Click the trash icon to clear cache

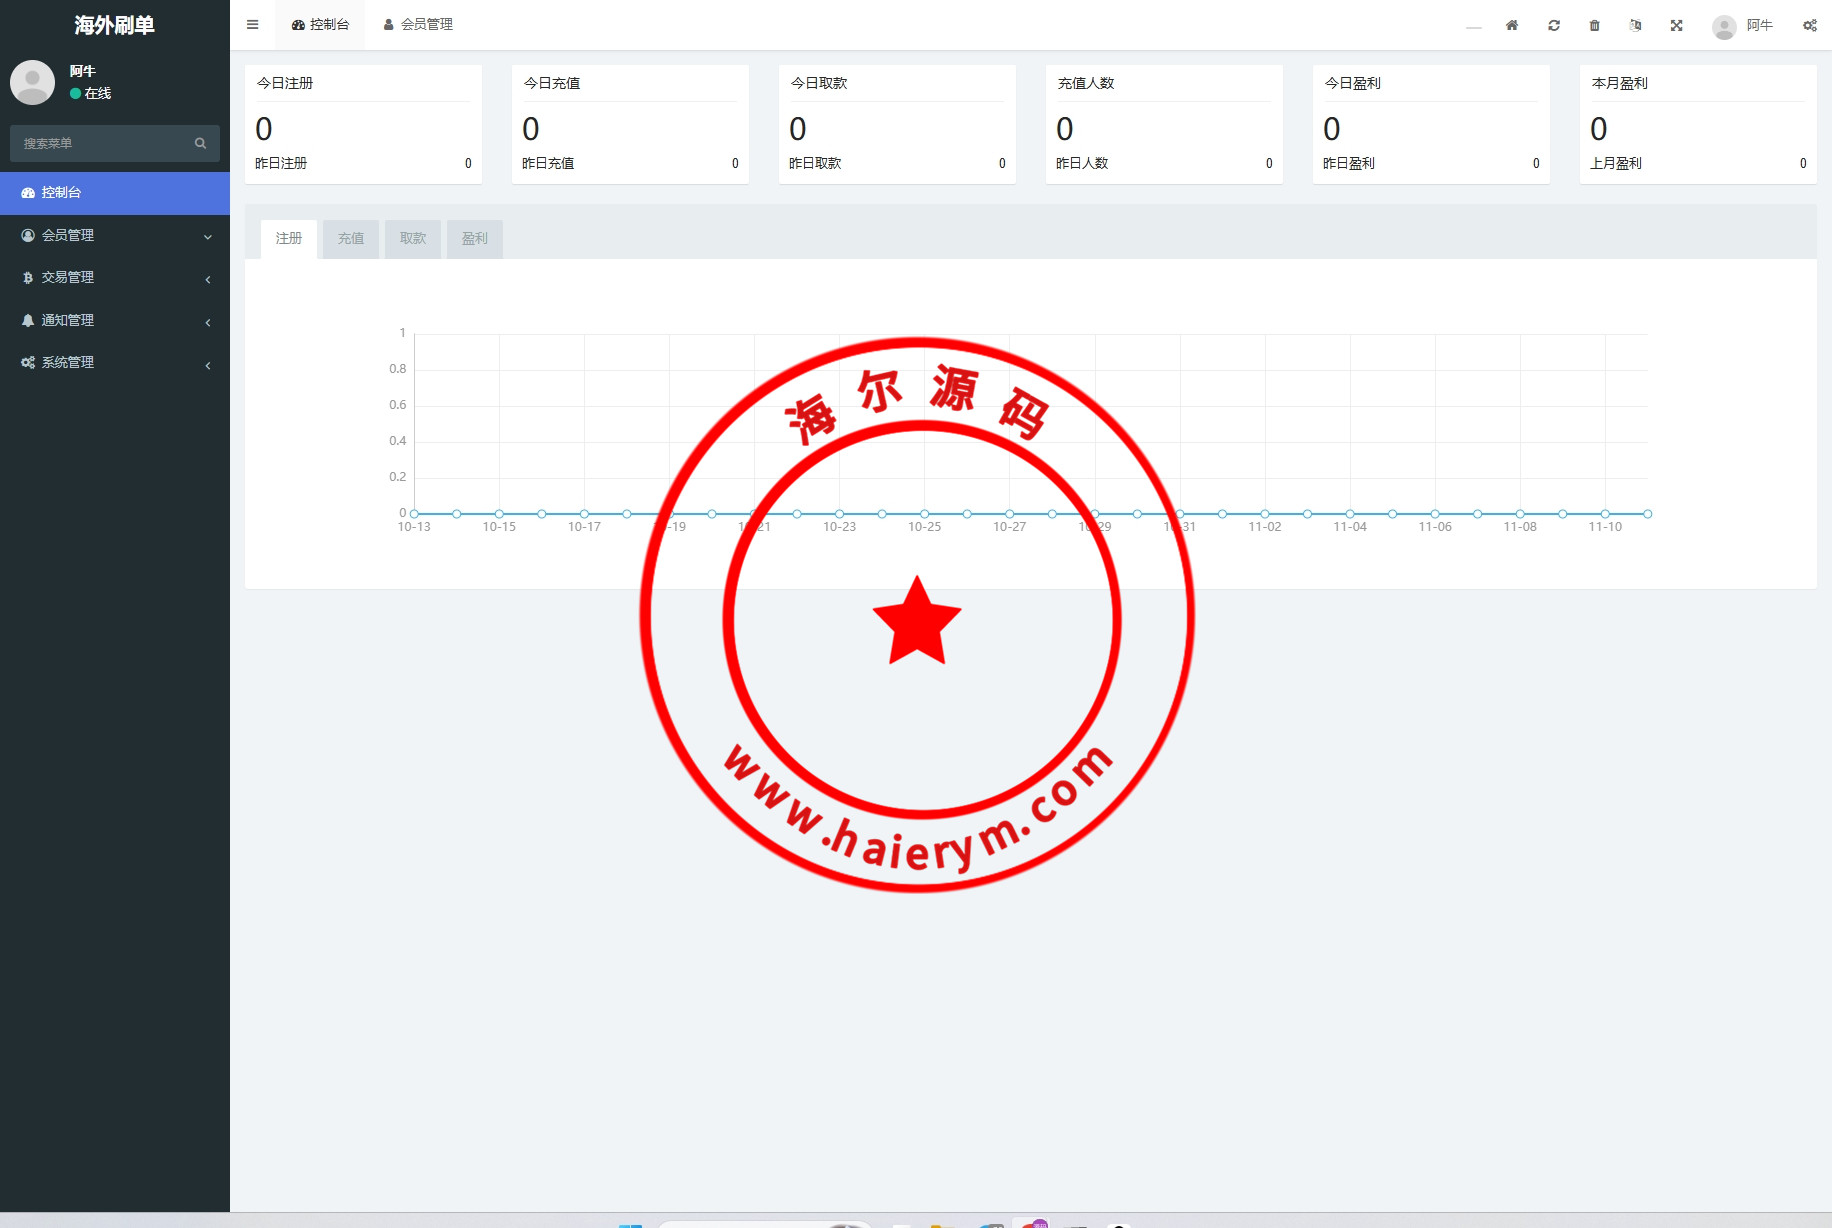[1595, 25]
